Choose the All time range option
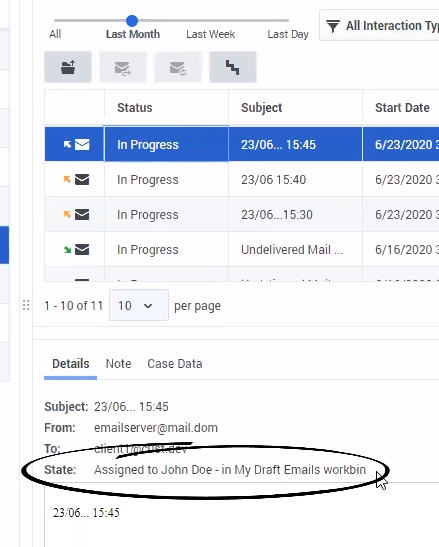The image size is (439, 547). pyautogui.click(x=55, y=34)
